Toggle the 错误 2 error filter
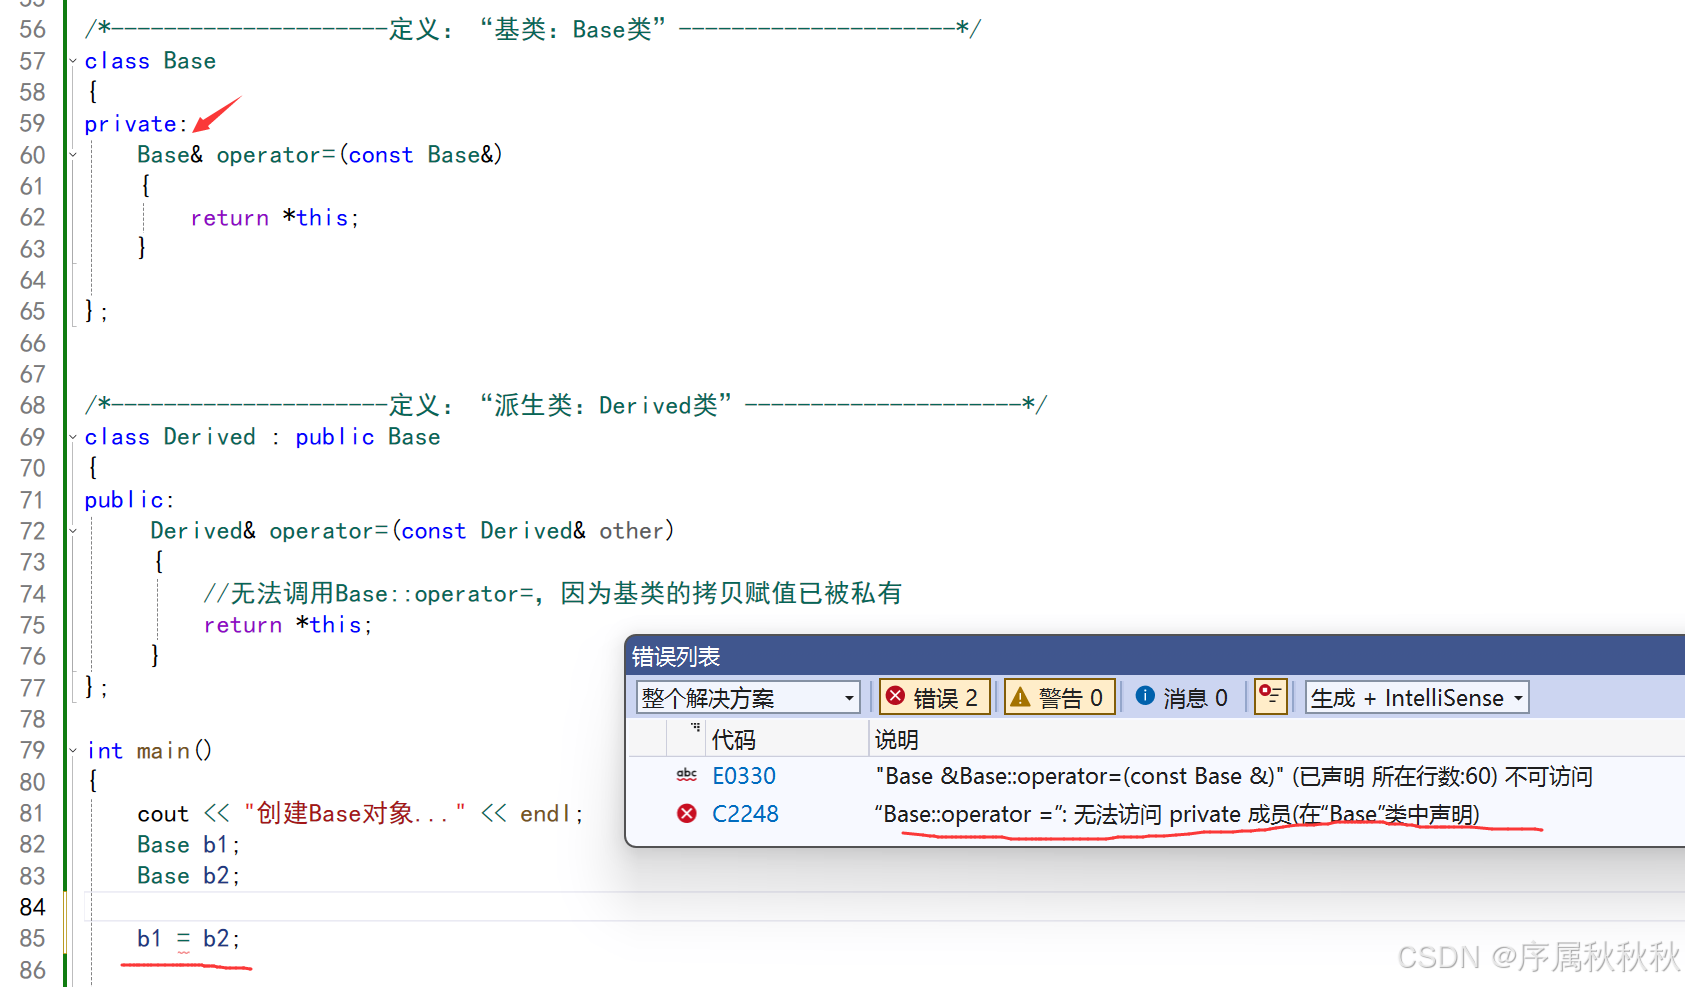This screenshot has height=987, width=1685. tap(934, 696)
